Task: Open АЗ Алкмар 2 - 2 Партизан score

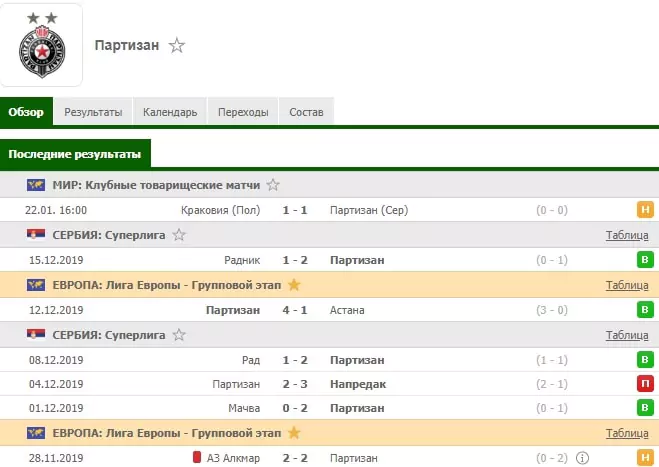Action: coord(295,458)
